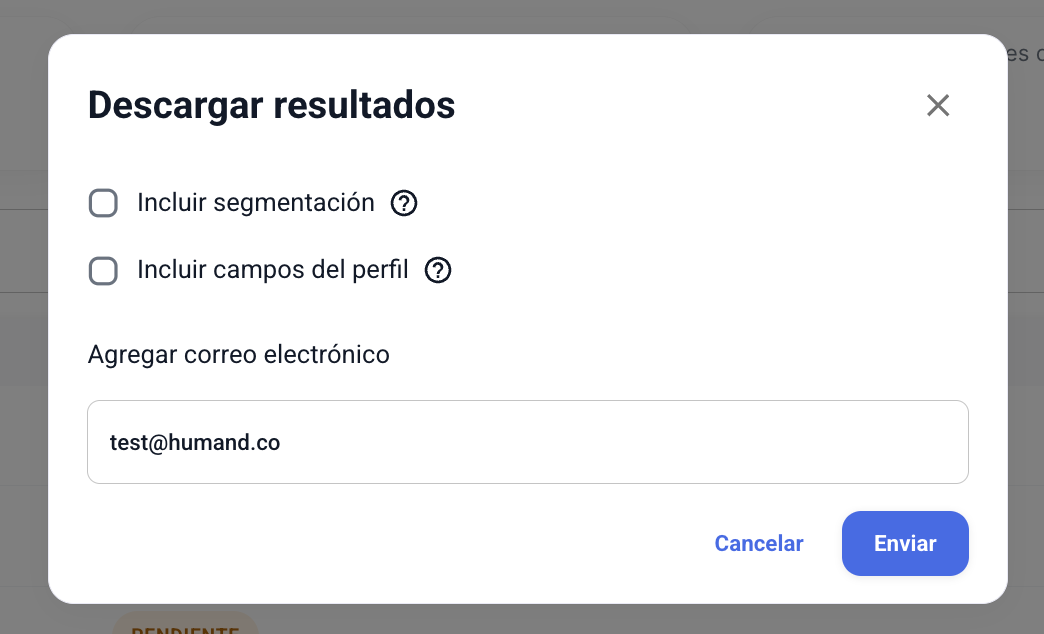
Task: Enable the Incluir segmentación checkbox
Action: pyautogui.click(x=103, y=204)
